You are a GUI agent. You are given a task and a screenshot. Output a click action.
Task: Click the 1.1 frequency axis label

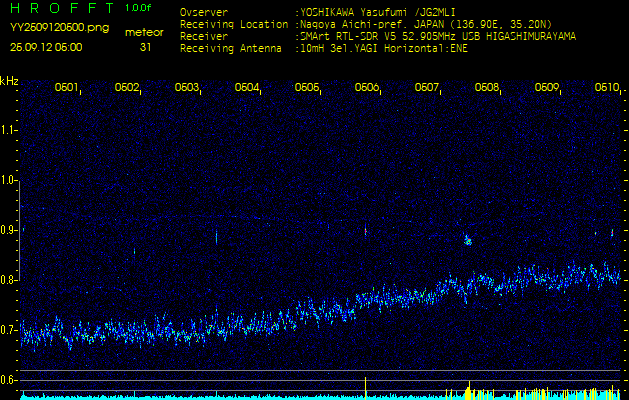pyautogui.click(x=9, y=130)
